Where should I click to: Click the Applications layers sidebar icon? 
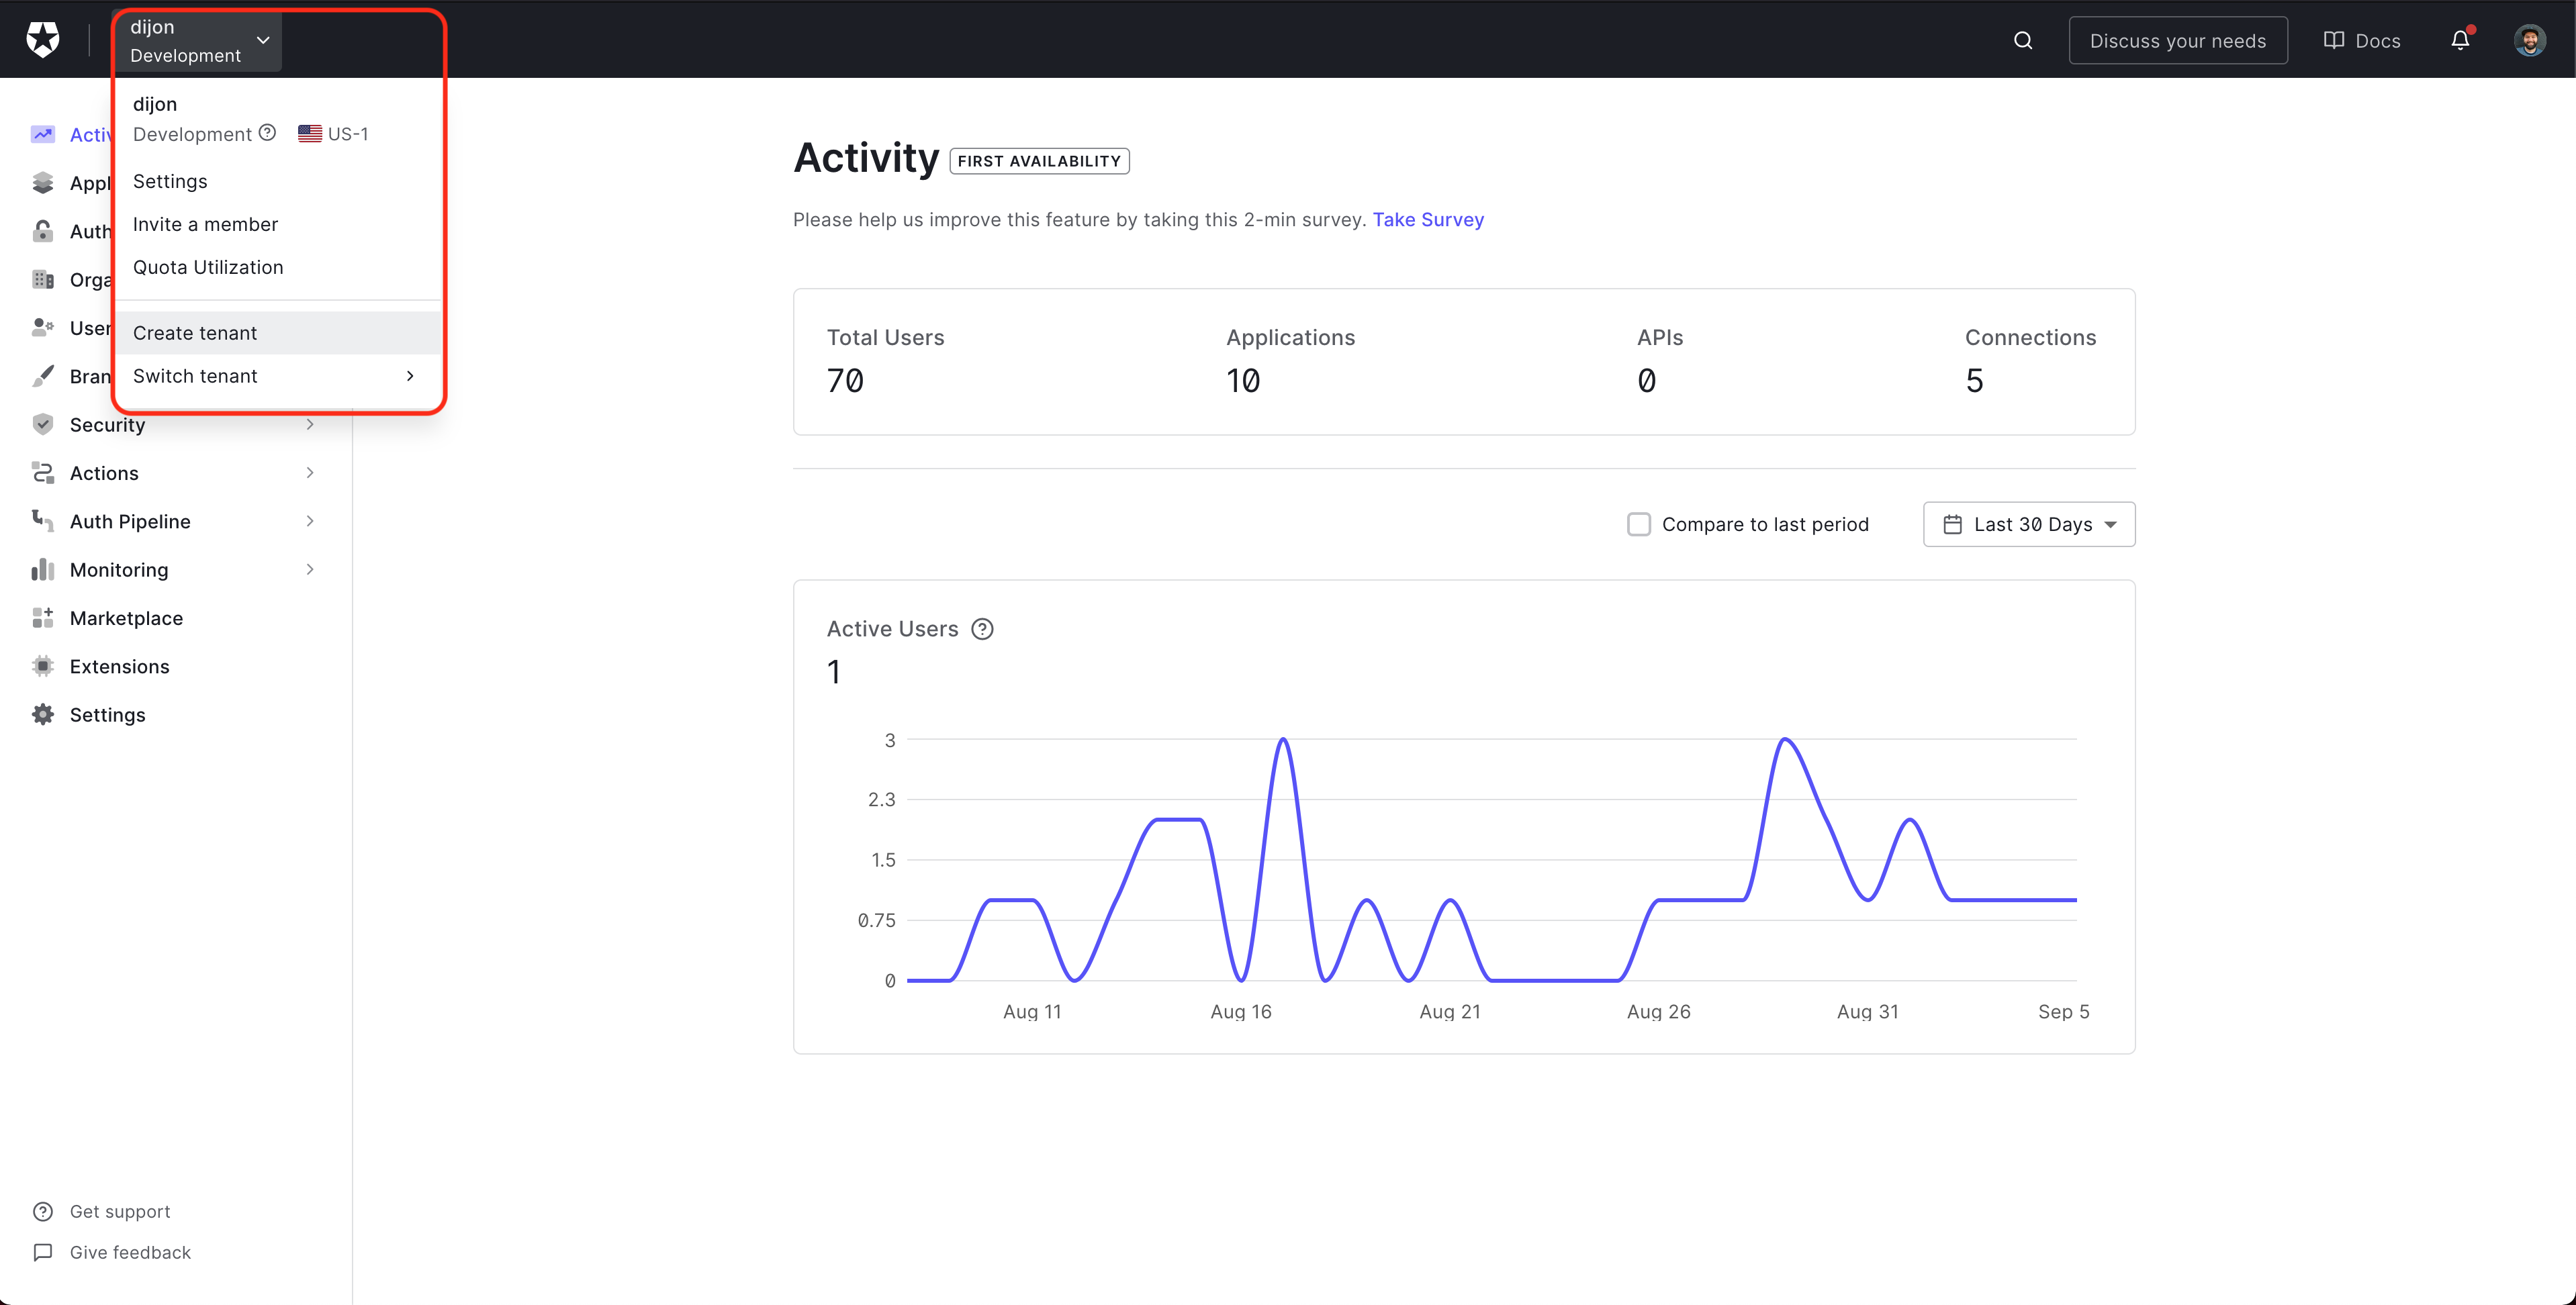(43, 183)
